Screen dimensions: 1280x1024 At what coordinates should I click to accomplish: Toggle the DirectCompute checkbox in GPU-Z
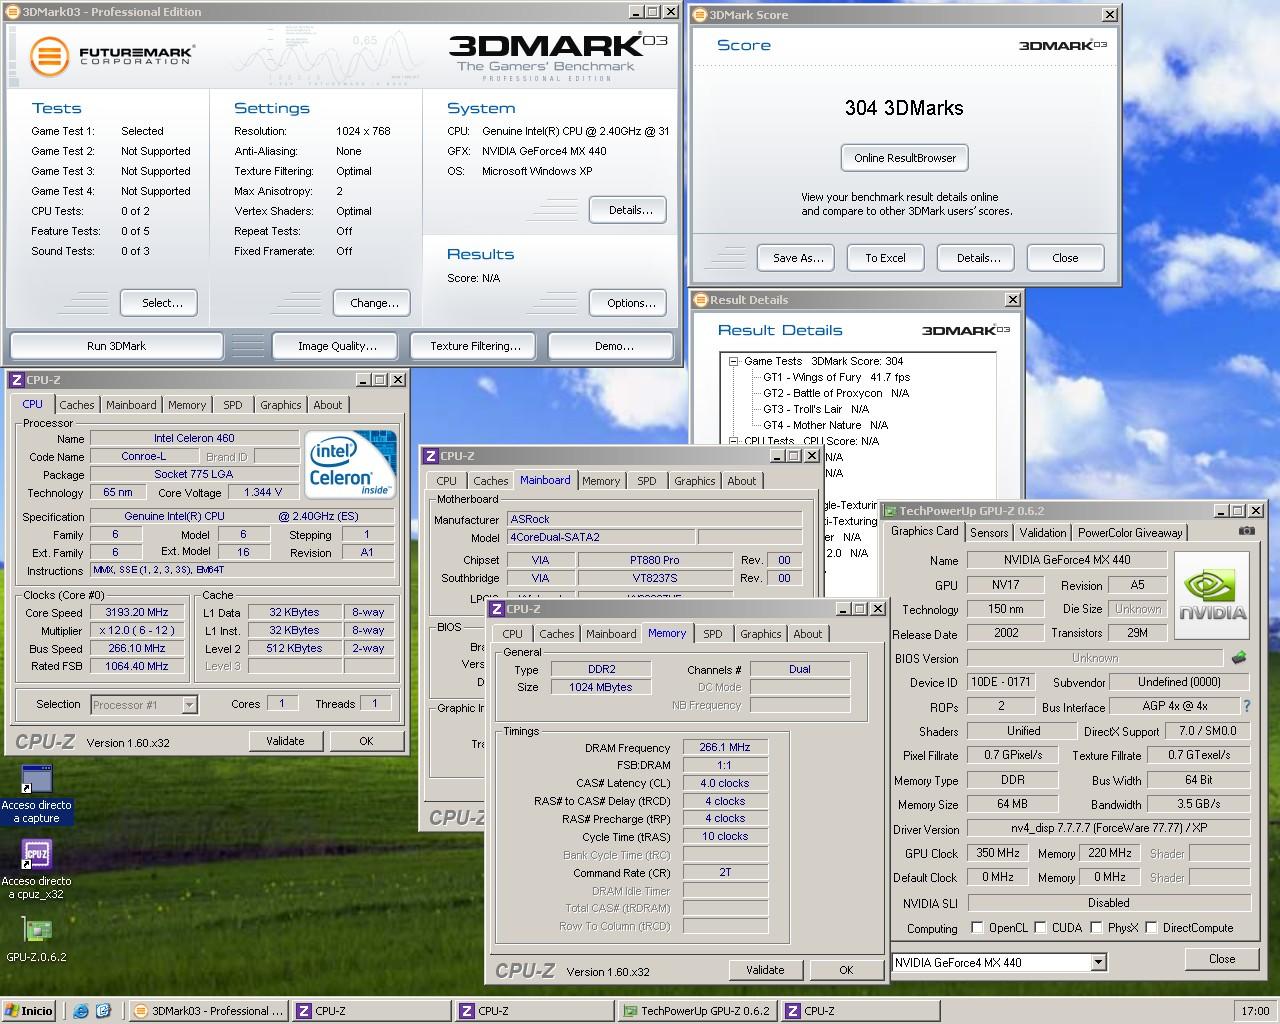coord(1151,928)
